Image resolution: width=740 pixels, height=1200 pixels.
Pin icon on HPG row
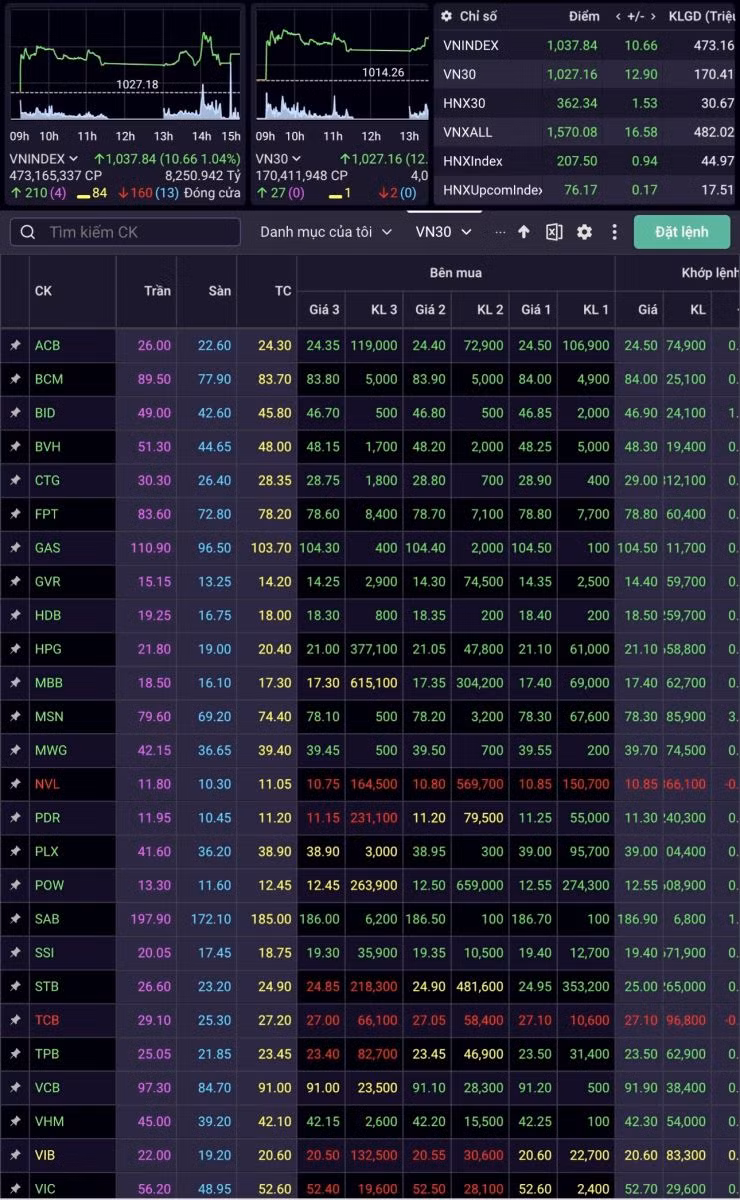click(x=15, y=649)
